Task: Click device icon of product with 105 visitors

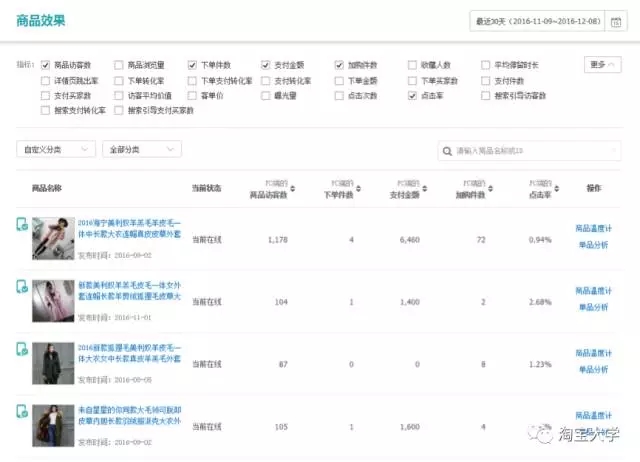Action: click(22, 411)
